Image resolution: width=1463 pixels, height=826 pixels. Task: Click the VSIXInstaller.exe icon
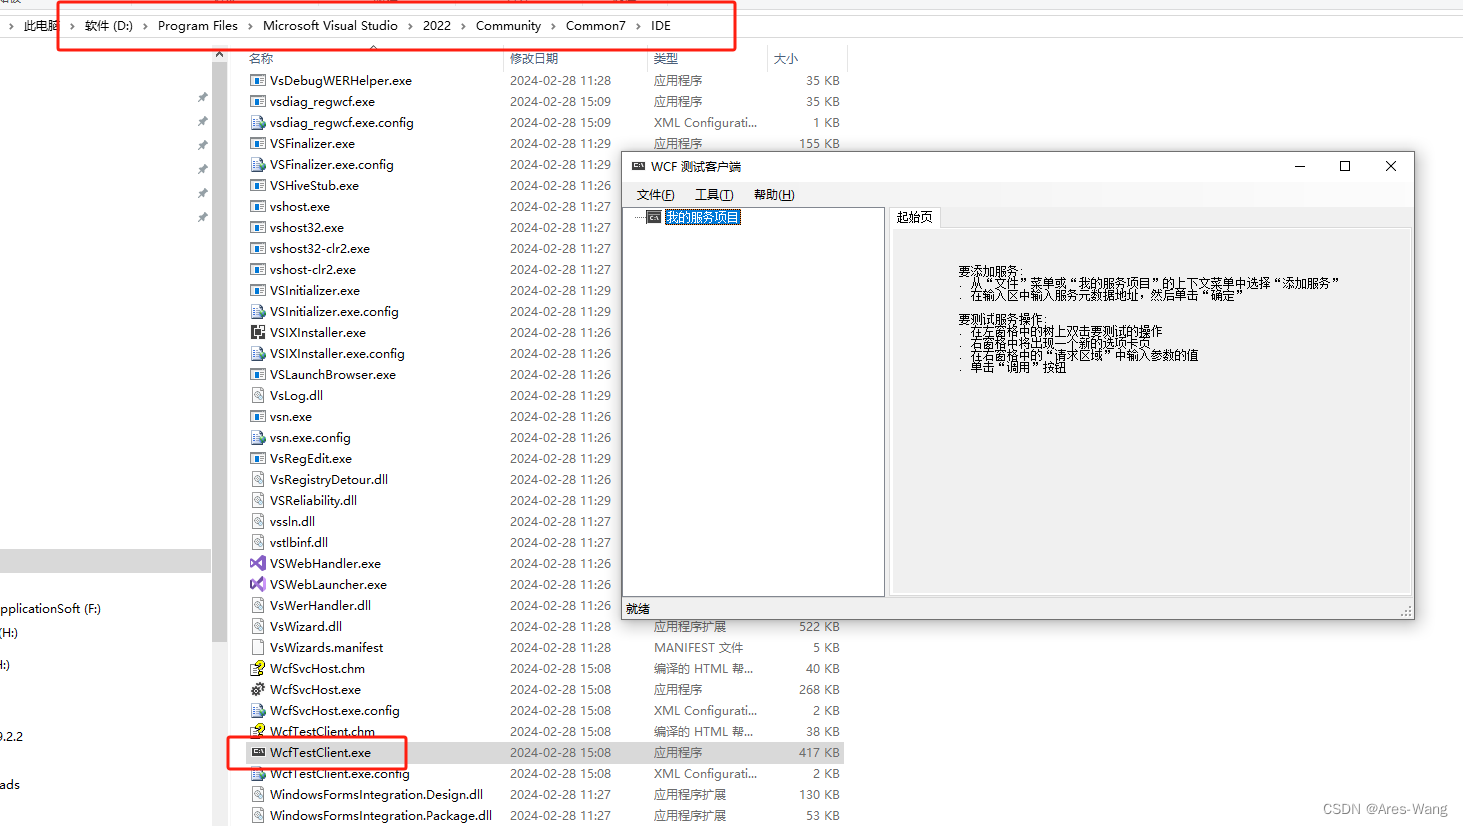258,332
